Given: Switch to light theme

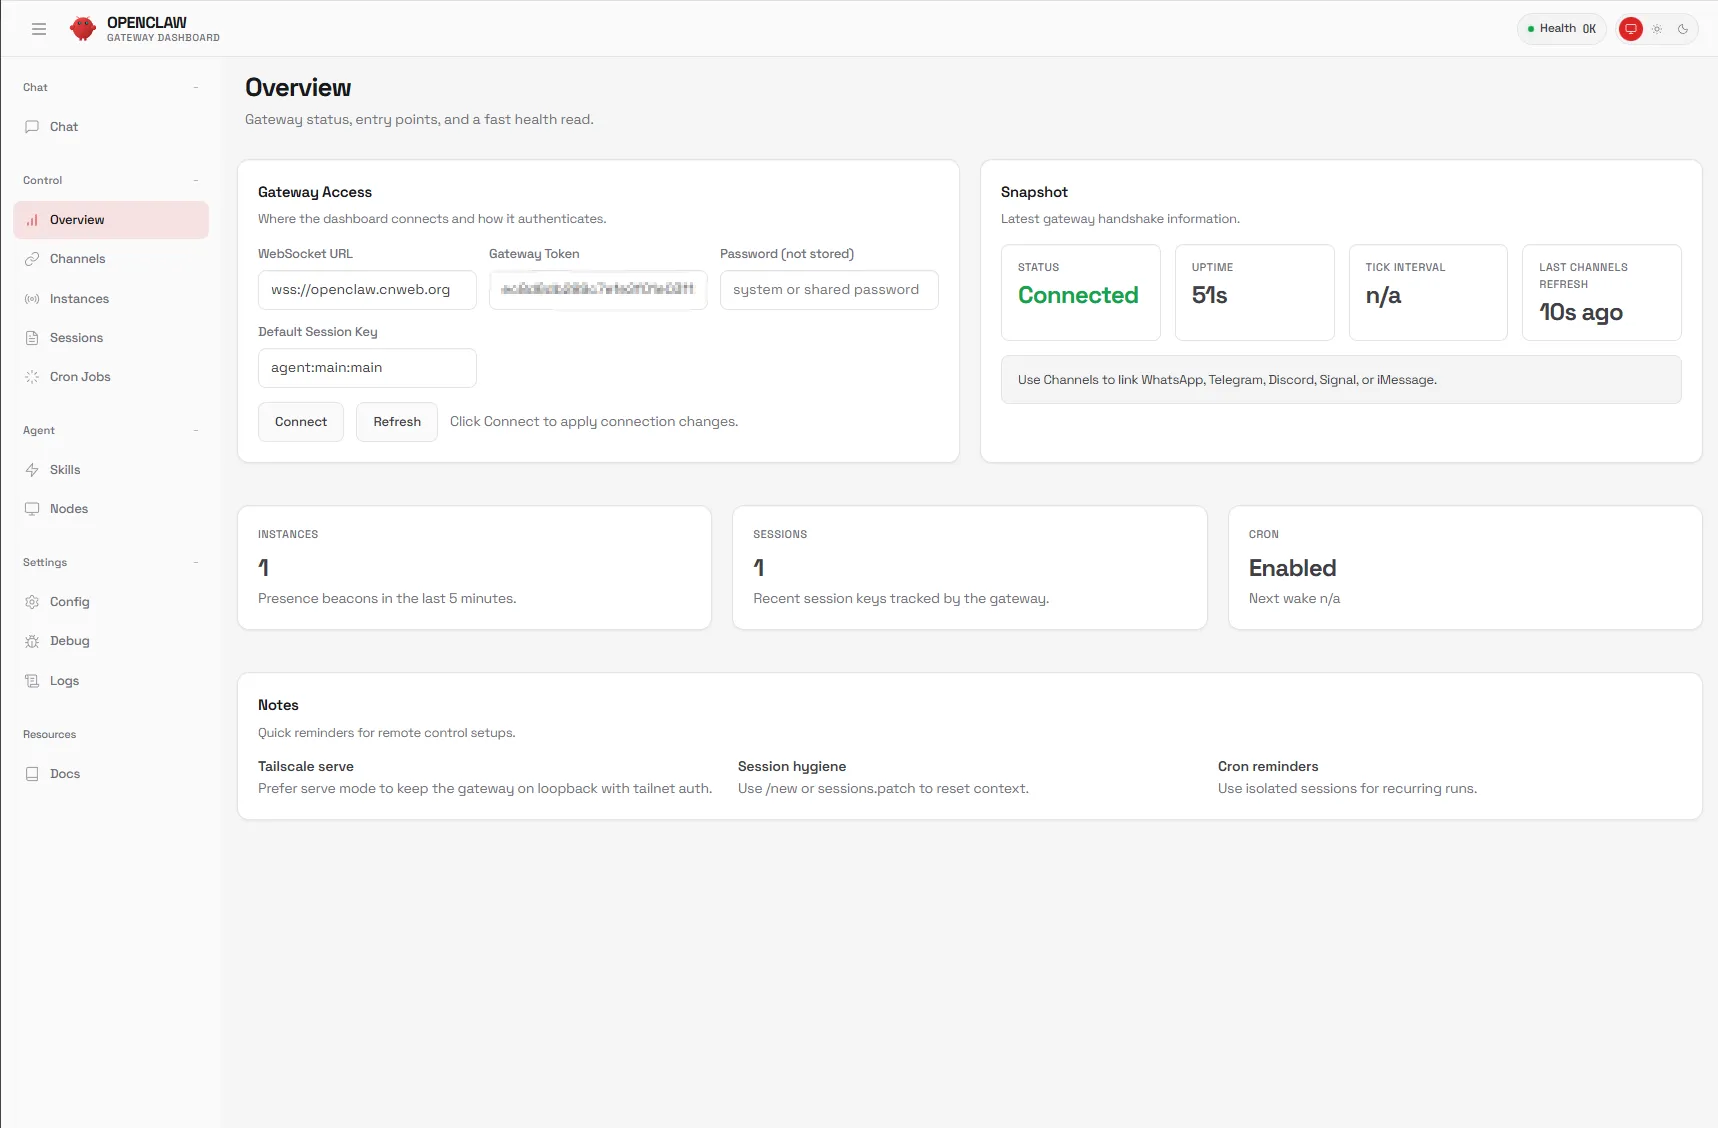Looking at the screenshot, I should (x=1657, y=29).
